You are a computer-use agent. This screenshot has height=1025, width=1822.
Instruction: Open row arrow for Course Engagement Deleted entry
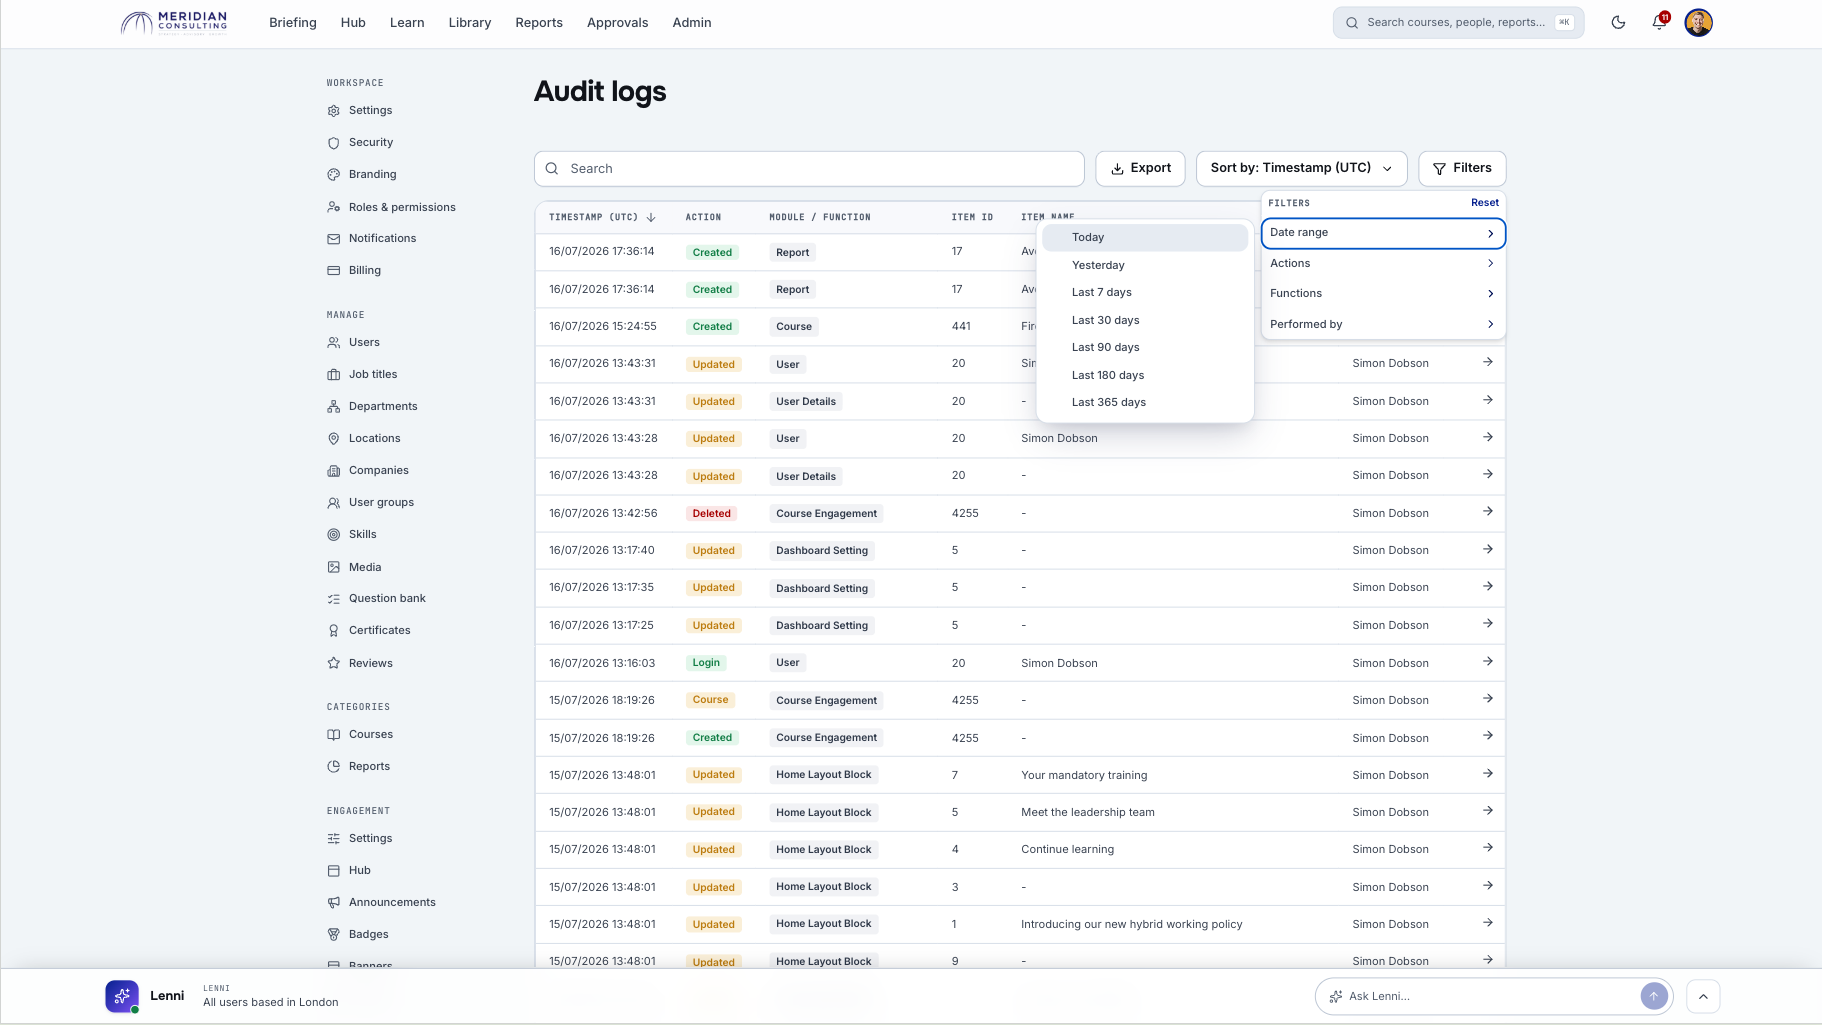pyautogui.click(x=1488, y=512)
